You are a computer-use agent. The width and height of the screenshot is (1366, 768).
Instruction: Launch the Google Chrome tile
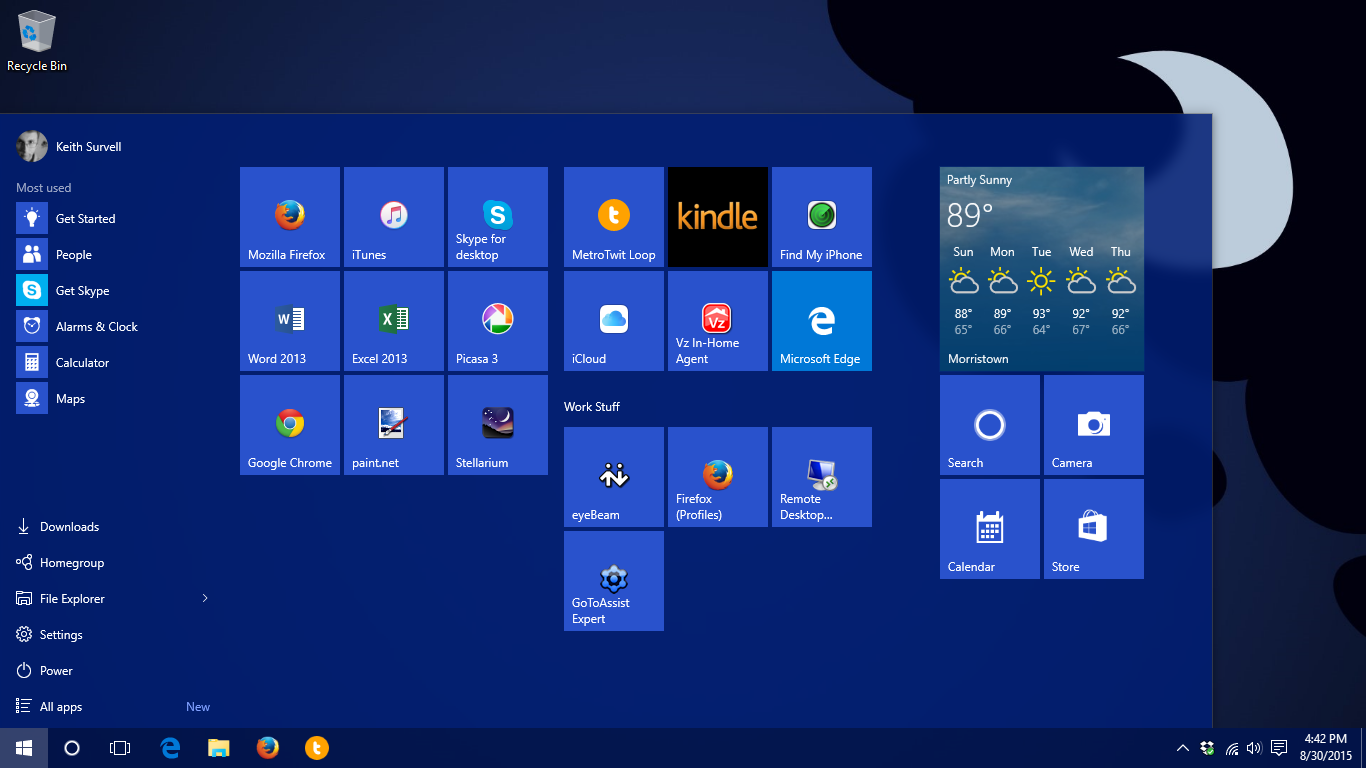click(x=290, y=425)
